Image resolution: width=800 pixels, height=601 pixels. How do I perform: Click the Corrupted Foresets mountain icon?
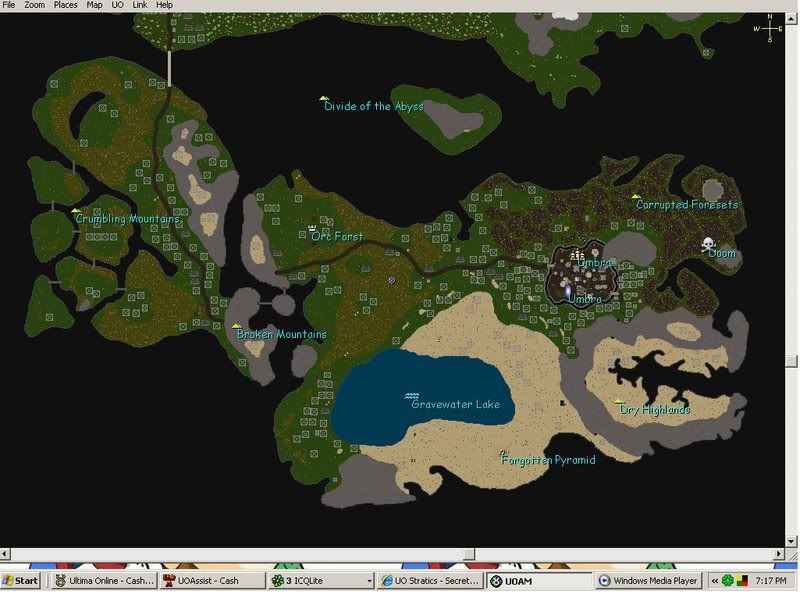(636, 196)
